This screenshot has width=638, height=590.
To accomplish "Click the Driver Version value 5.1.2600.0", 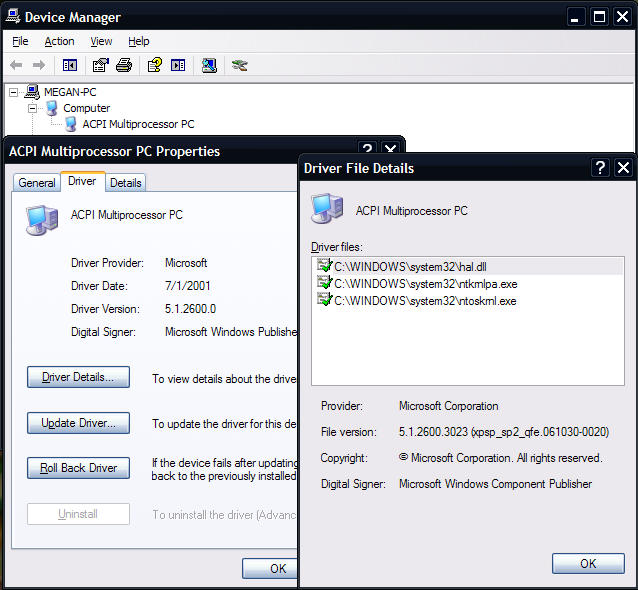I will pyautogui.click(x=190, y=309).
